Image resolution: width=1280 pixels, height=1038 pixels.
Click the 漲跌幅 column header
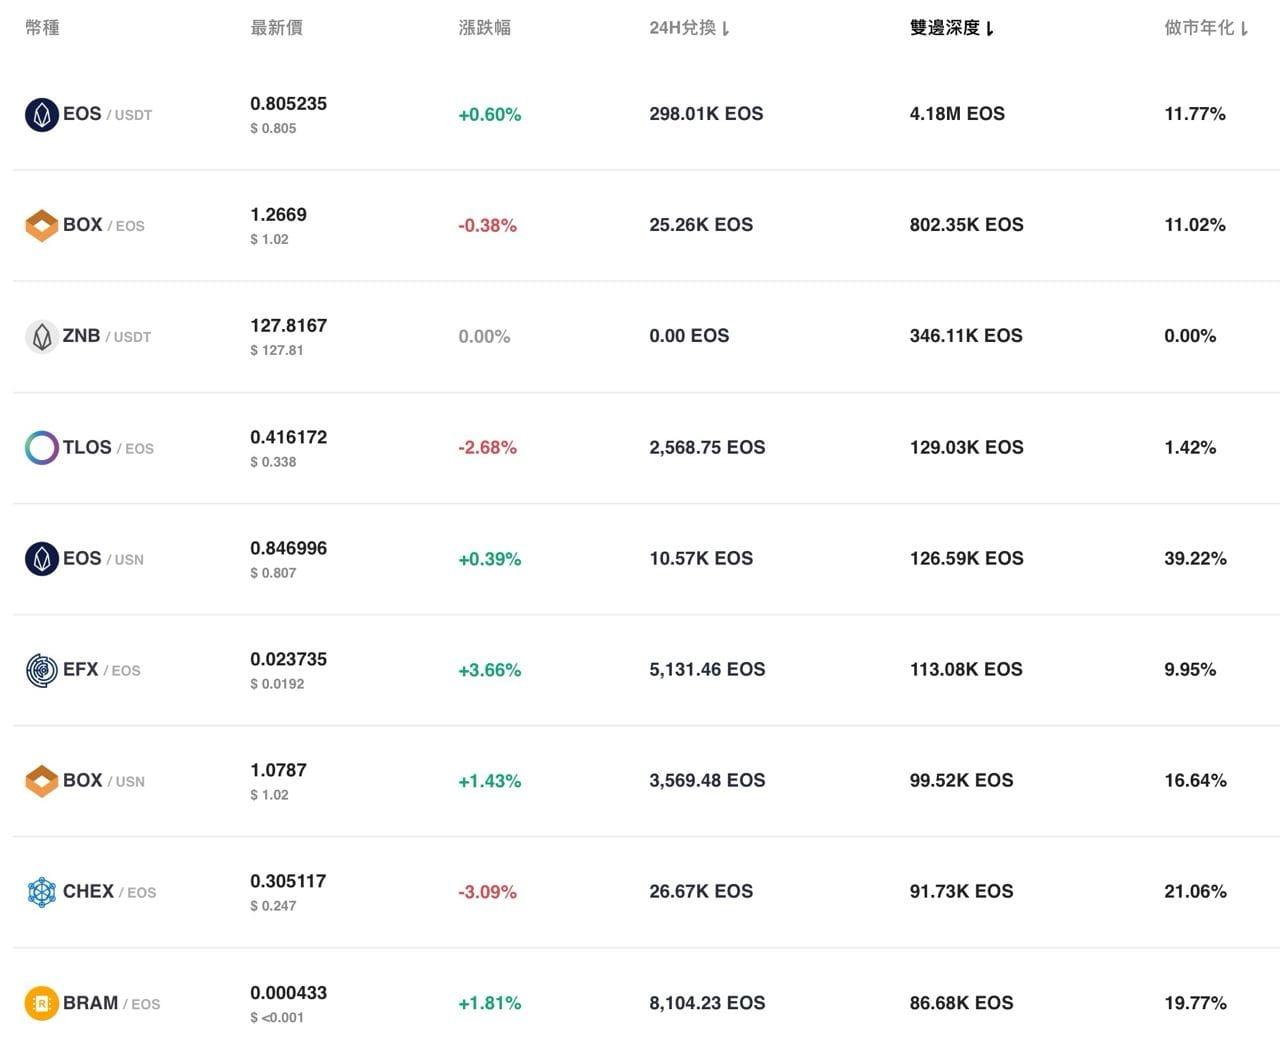484,28
